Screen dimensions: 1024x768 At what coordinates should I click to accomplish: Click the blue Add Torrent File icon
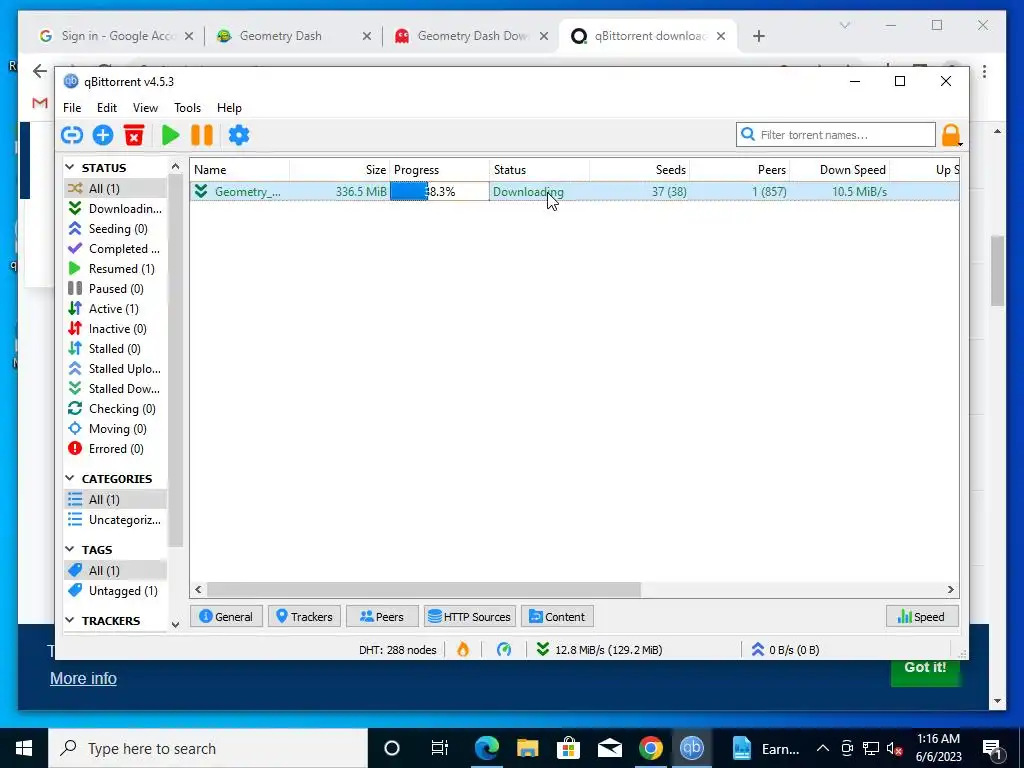click(x=103, y=135)
